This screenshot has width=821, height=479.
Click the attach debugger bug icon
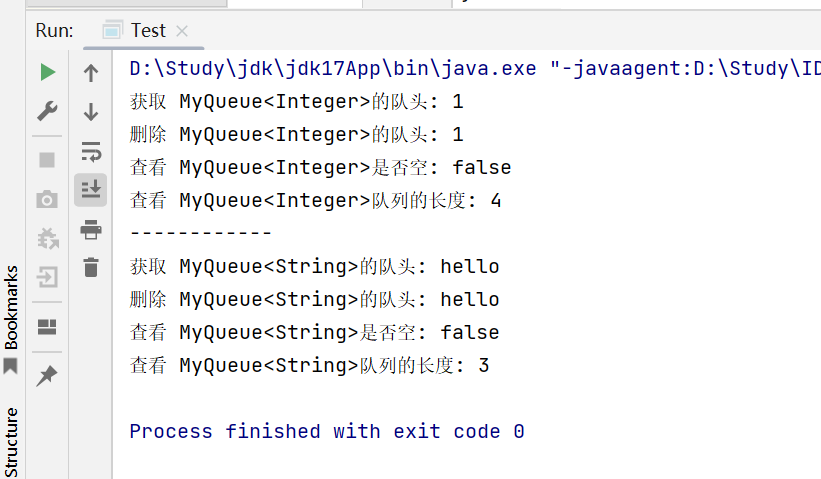[47, 238]
